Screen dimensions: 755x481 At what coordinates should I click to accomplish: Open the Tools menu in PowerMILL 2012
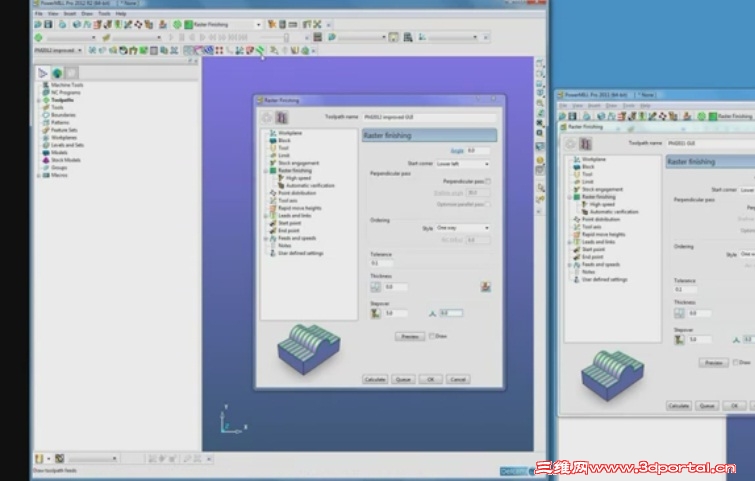(x=104, y=13)
